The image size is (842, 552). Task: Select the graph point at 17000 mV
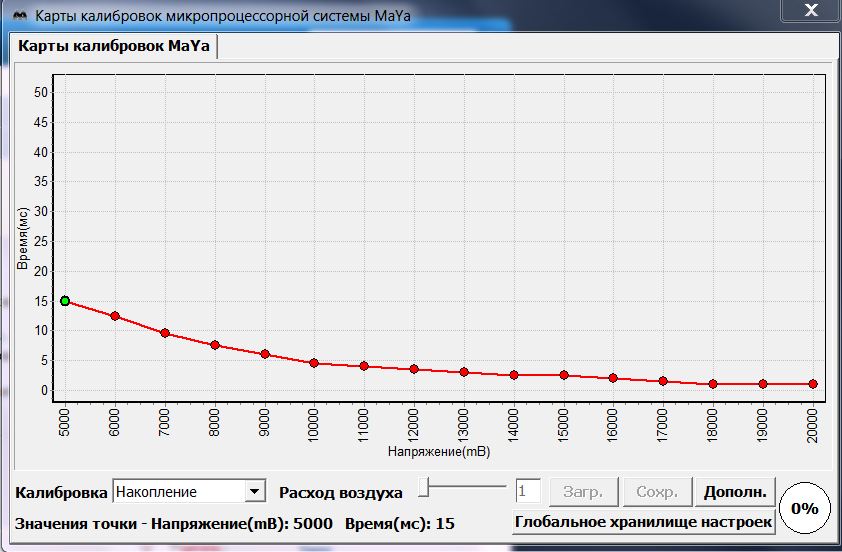[x=663, y=381]
